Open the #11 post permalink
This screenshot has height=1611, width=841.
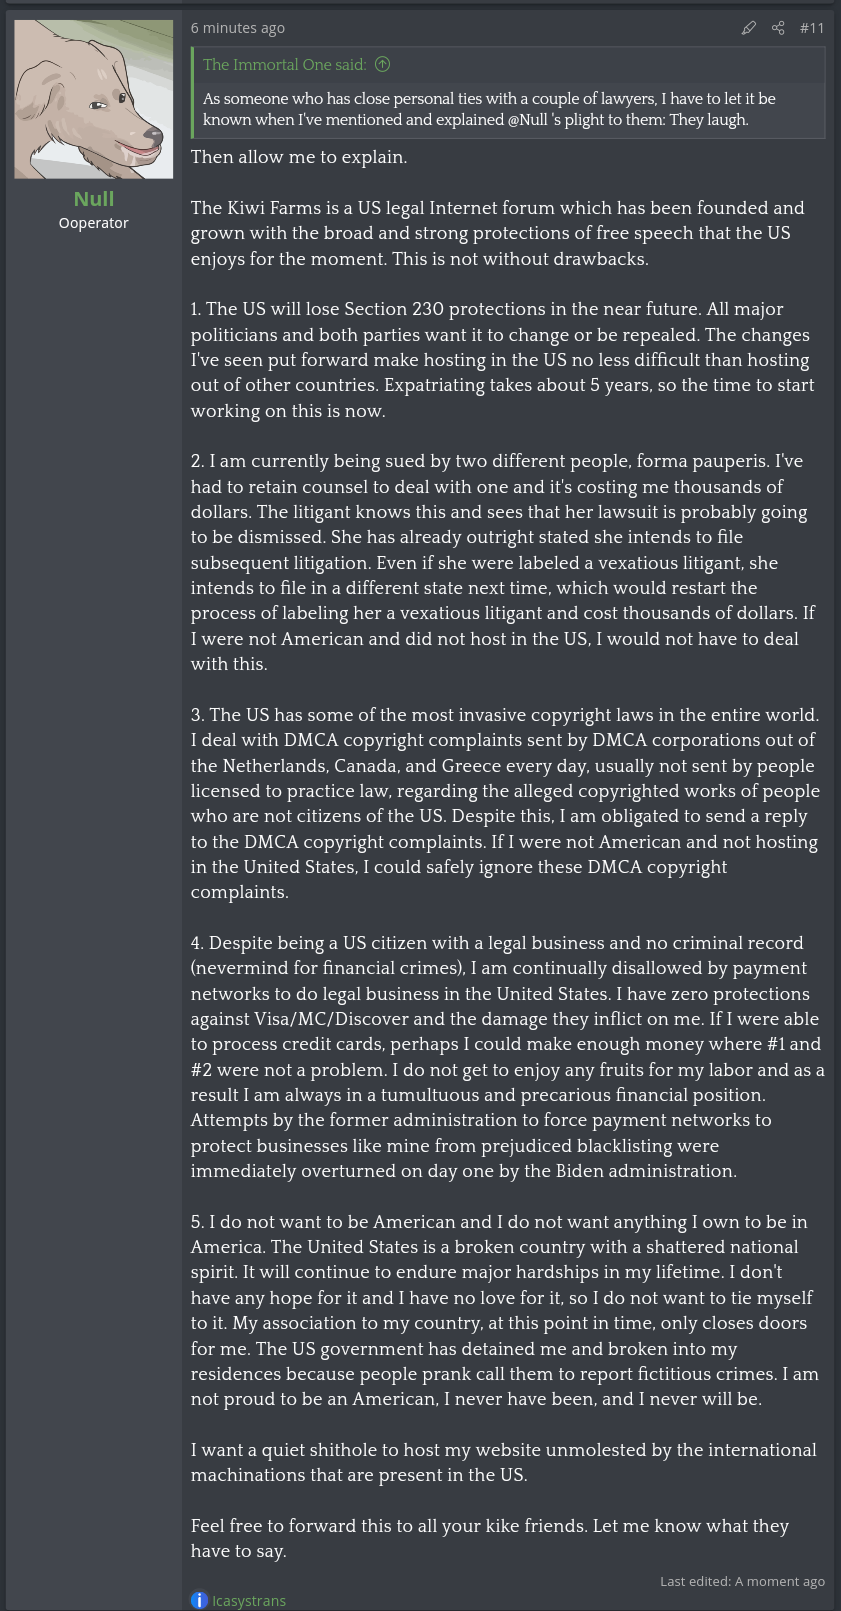pyautogui.click(x=812, y=28)
